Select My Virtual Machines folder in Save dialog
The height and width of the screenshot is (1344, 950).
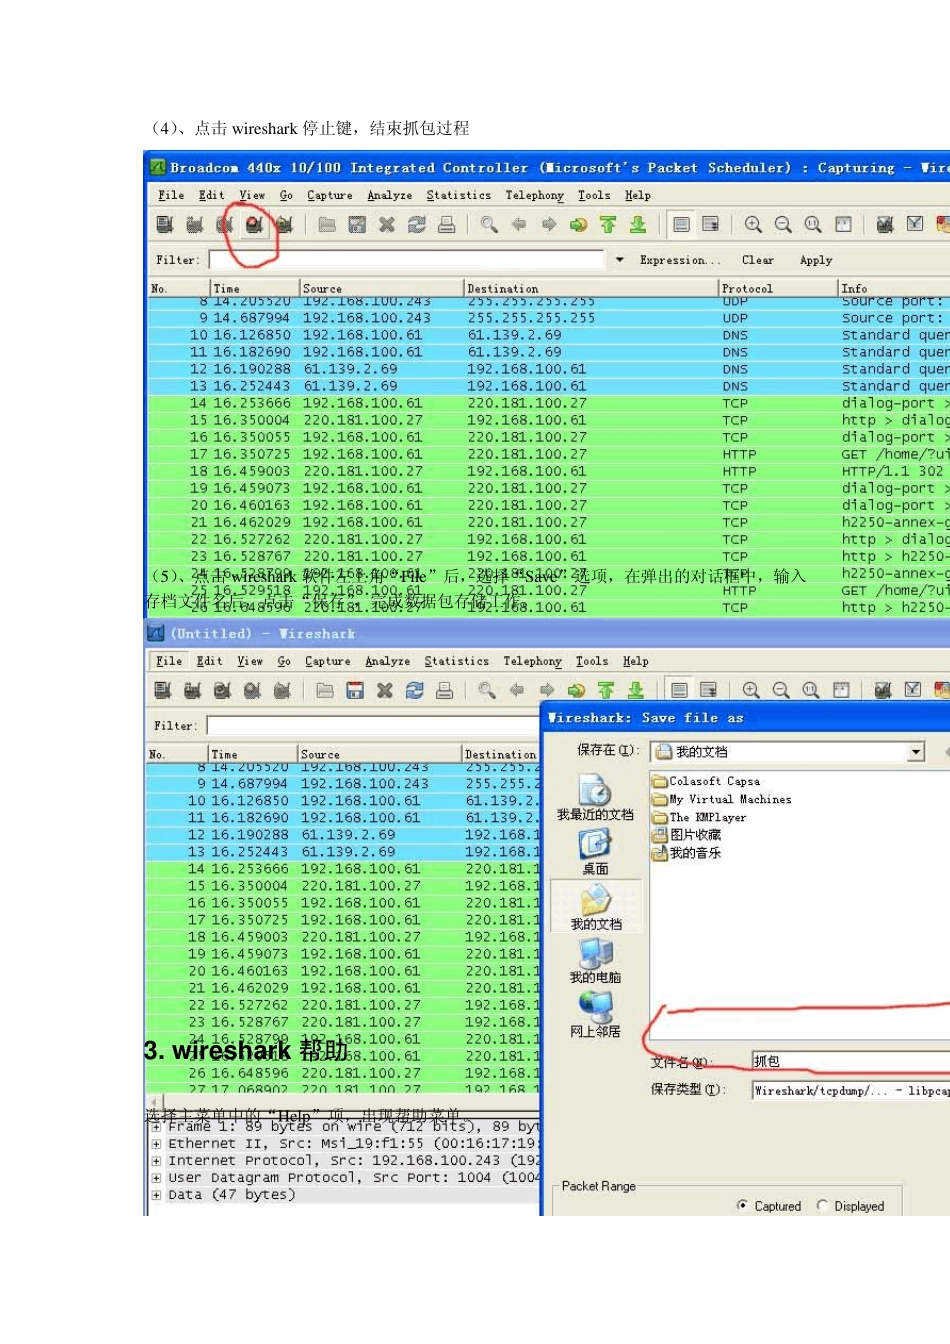[x=721, y=799]
